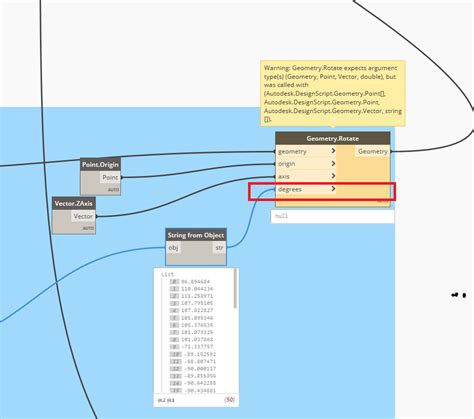Click the Vector output port of Vector.ZAxis

point(83,216)
